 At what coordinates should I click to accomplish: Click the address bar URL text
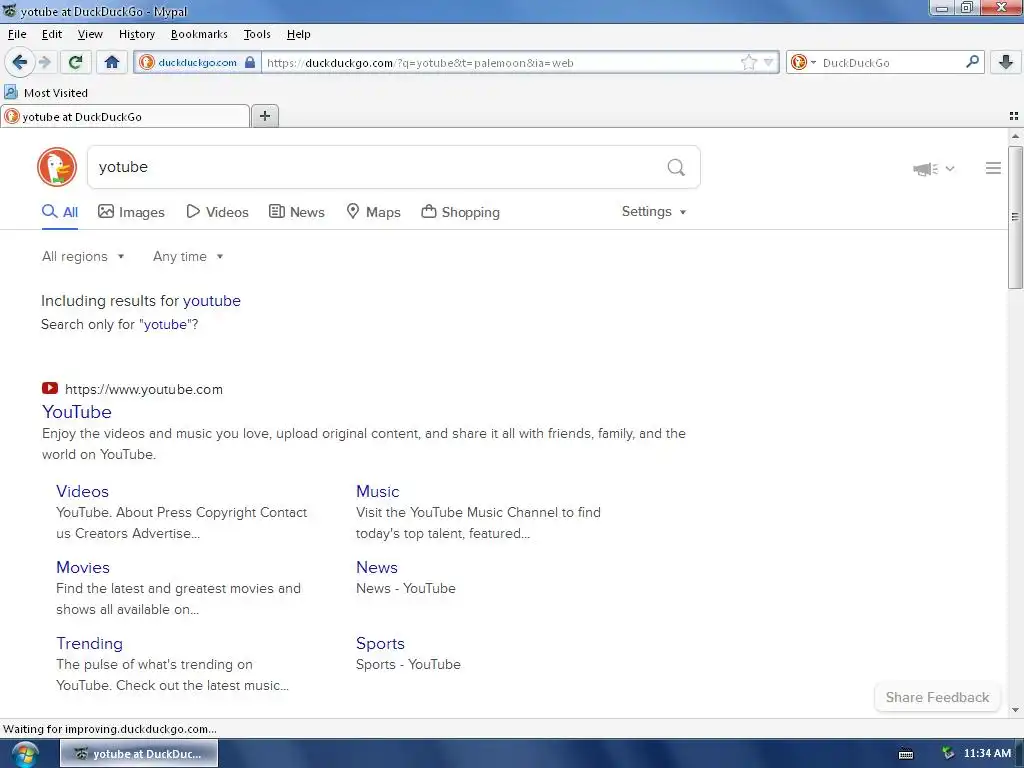click(420, 63)
